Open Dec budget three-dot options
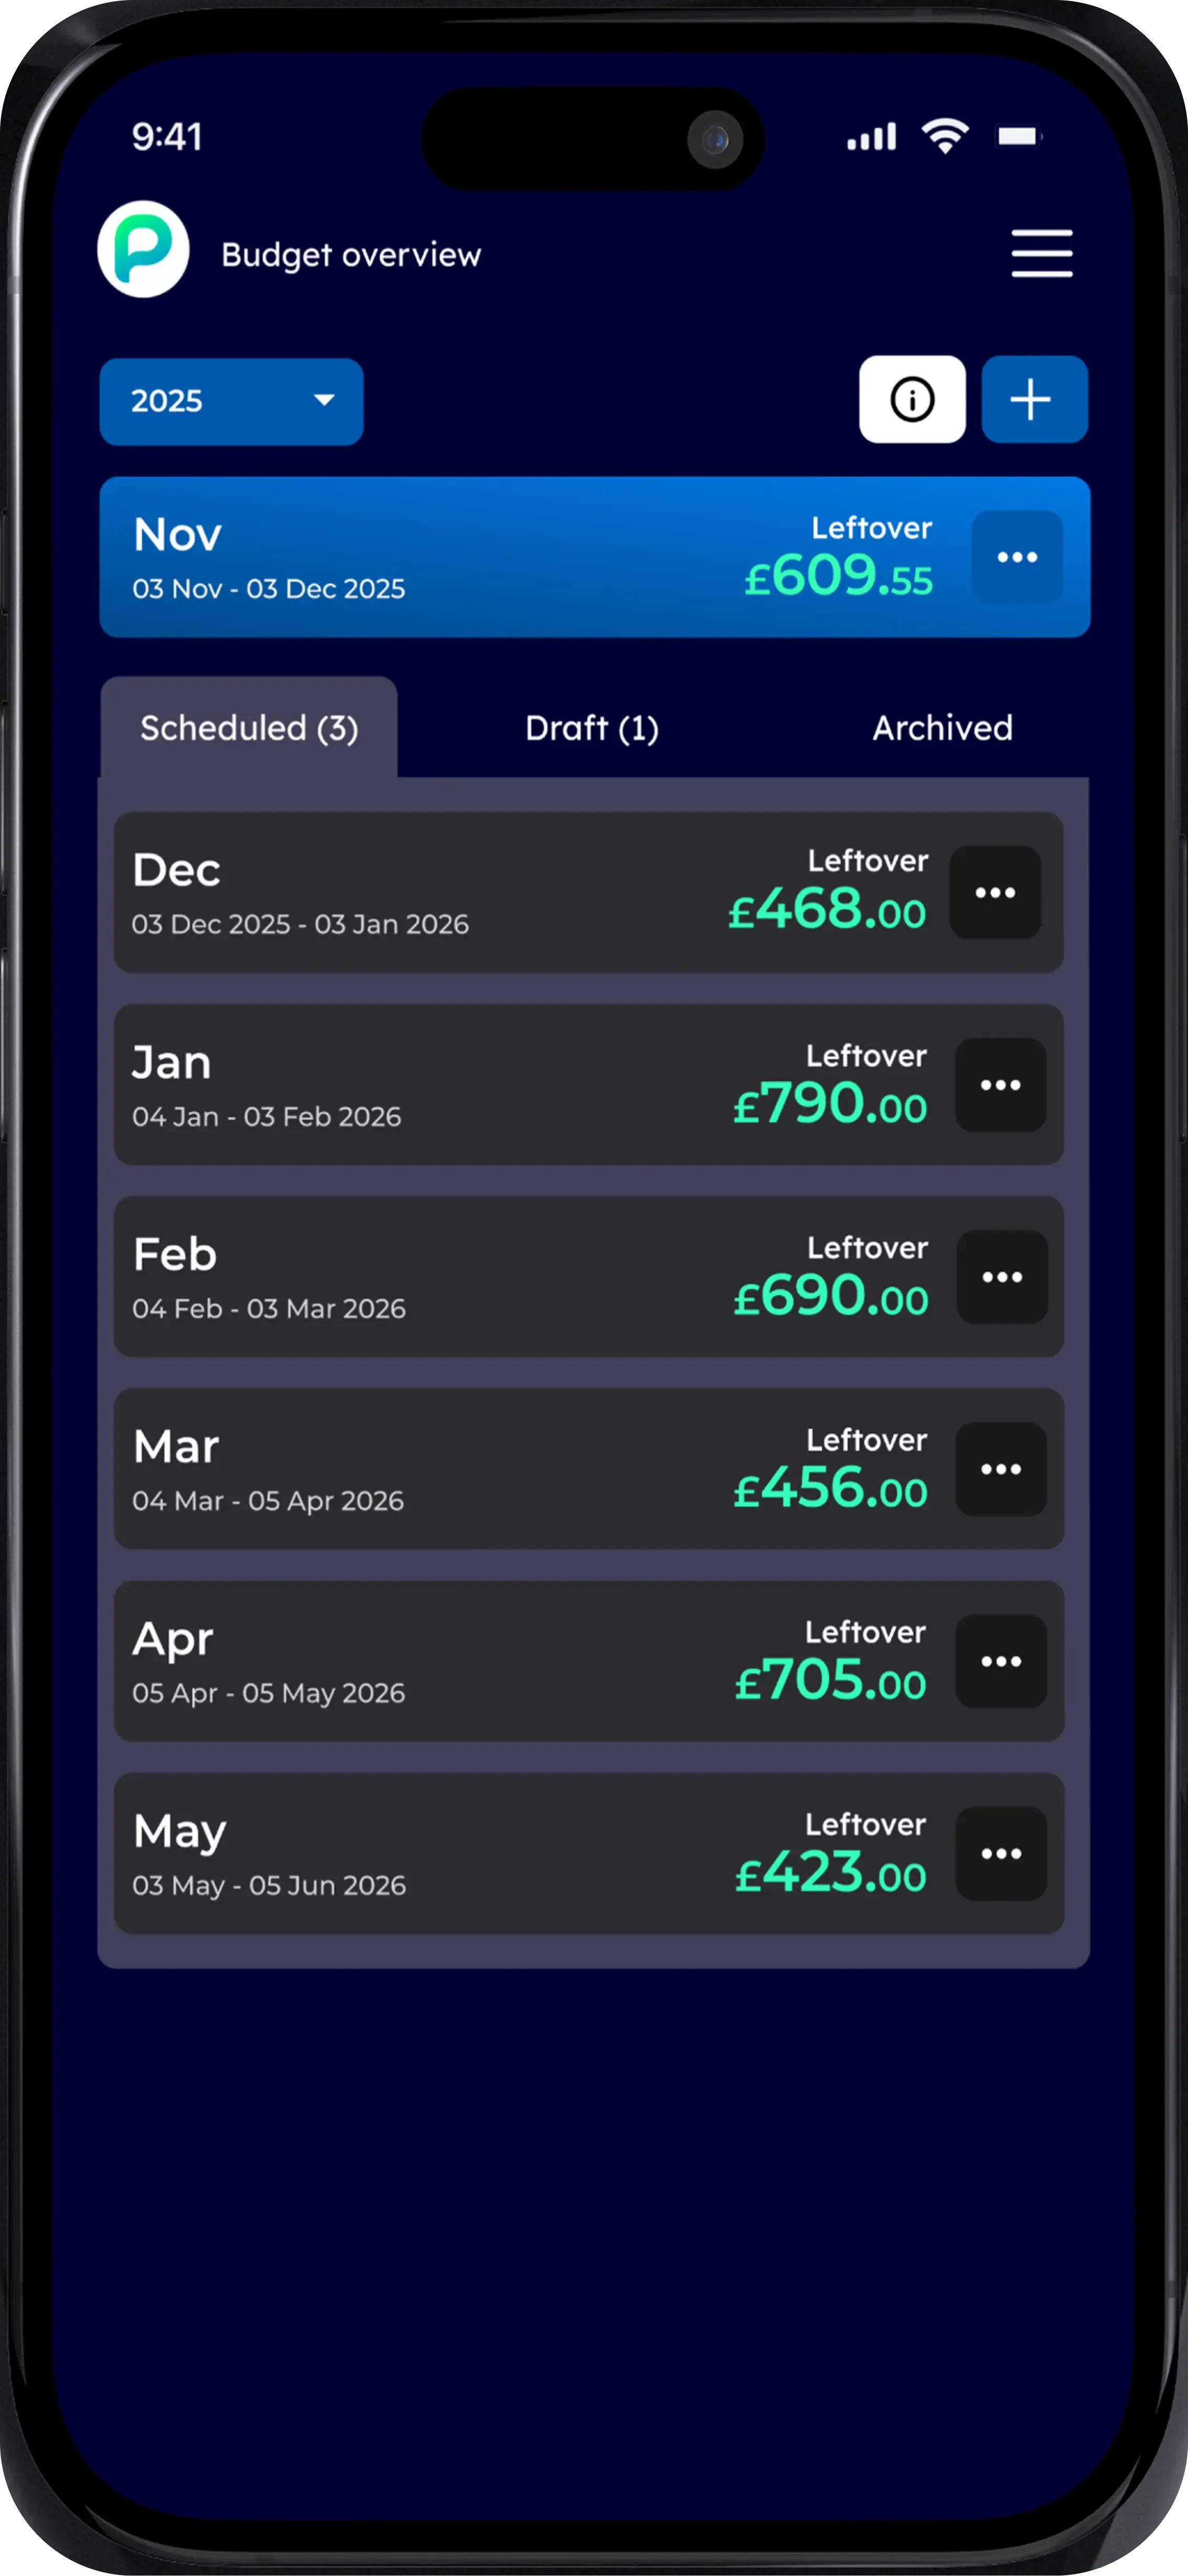The width and height of the screenshot is (1188, 2576). click(x=995, y=892)
